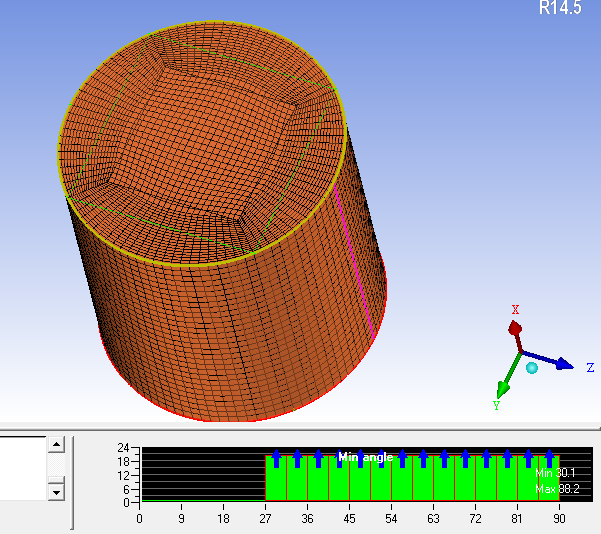The height and width of the screenshot is (534, 601).
Task: Select histogram bar starting at angle 81
Action: (x=528, y=478)
